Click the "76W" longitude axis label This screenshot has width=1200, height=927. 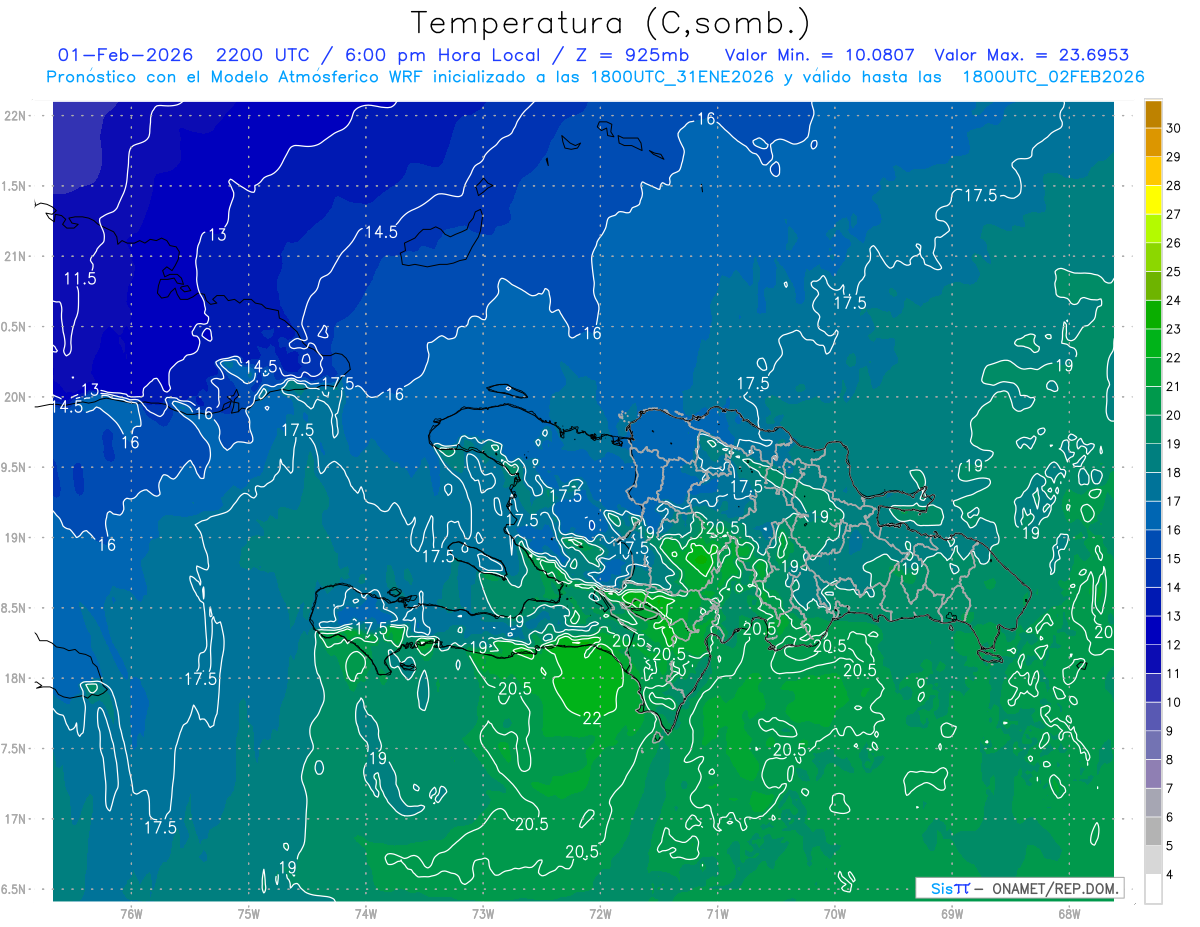pos(131,914)
